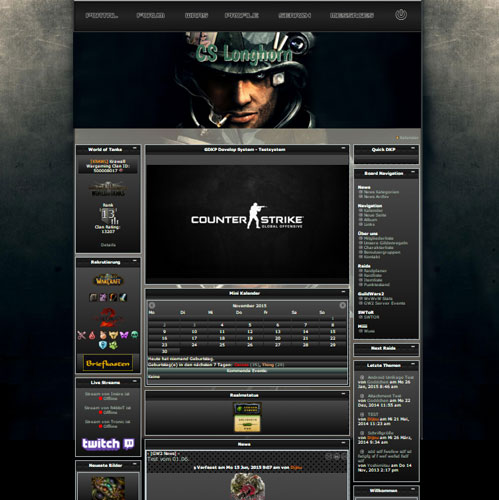Click the yellow Briefkasten button
The height and width of the screenshot is (500, 499).
(x=108, y=363)
